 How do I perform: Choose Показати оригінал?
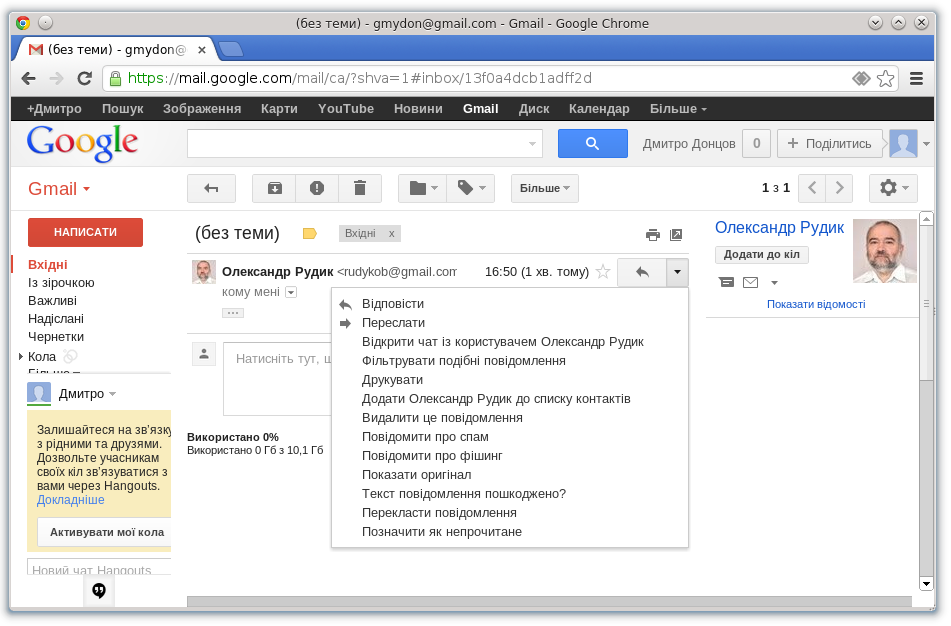(417, 475)
